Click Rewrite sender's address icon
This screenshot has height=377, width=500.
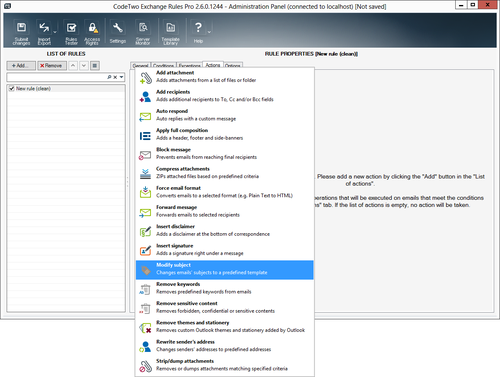[145, 347]
